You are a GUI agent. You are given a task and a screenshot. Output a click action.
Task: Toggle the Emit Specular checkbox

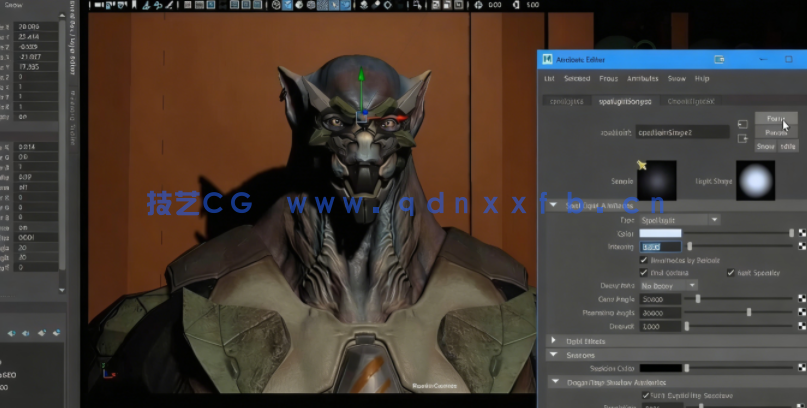point(731,272)
